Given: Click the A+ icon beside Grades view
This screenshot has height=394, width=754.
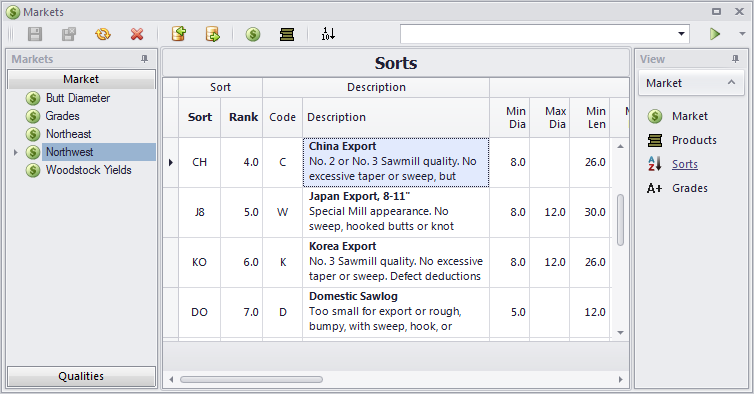Looking at the screenshot, I should [x=654, y=189].
